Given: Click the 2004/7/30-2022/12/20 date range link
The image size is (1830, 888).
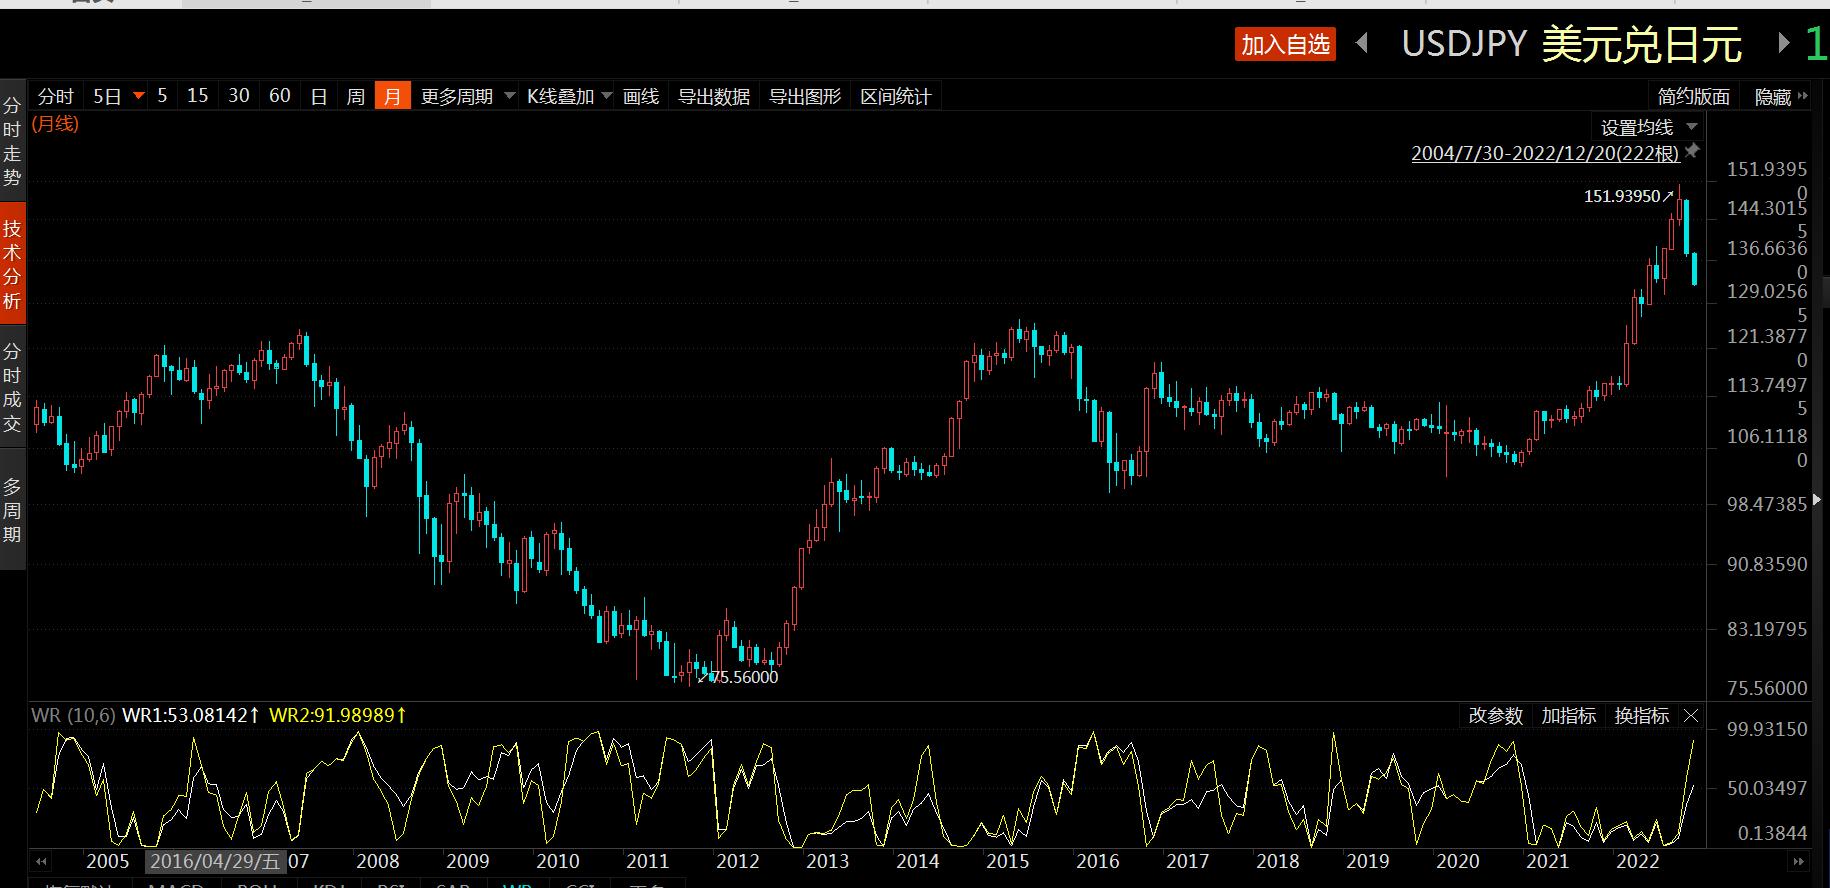Looking at the screenshot, I should (1544, 153).
